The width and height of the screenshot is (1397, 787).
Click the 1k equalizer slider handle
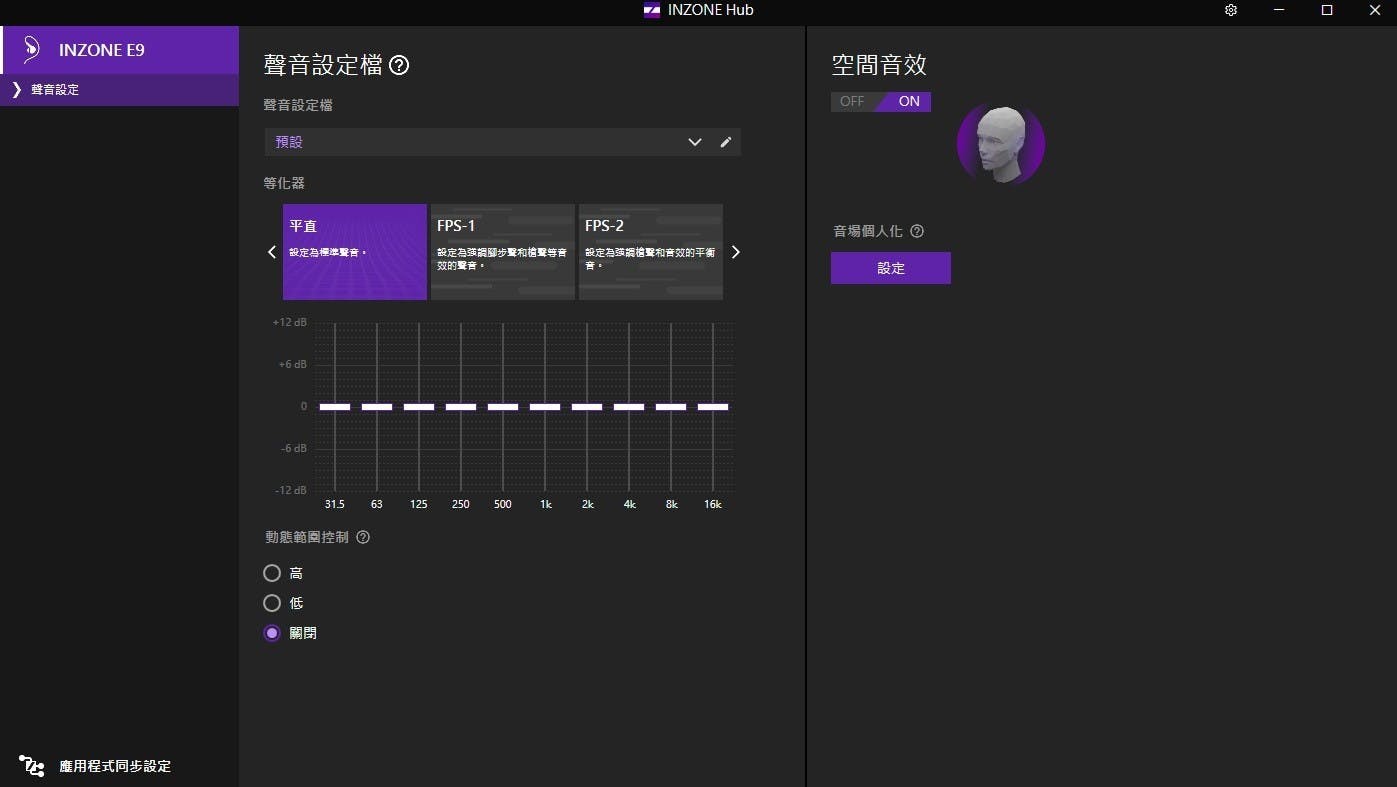(x=545, y=407)
